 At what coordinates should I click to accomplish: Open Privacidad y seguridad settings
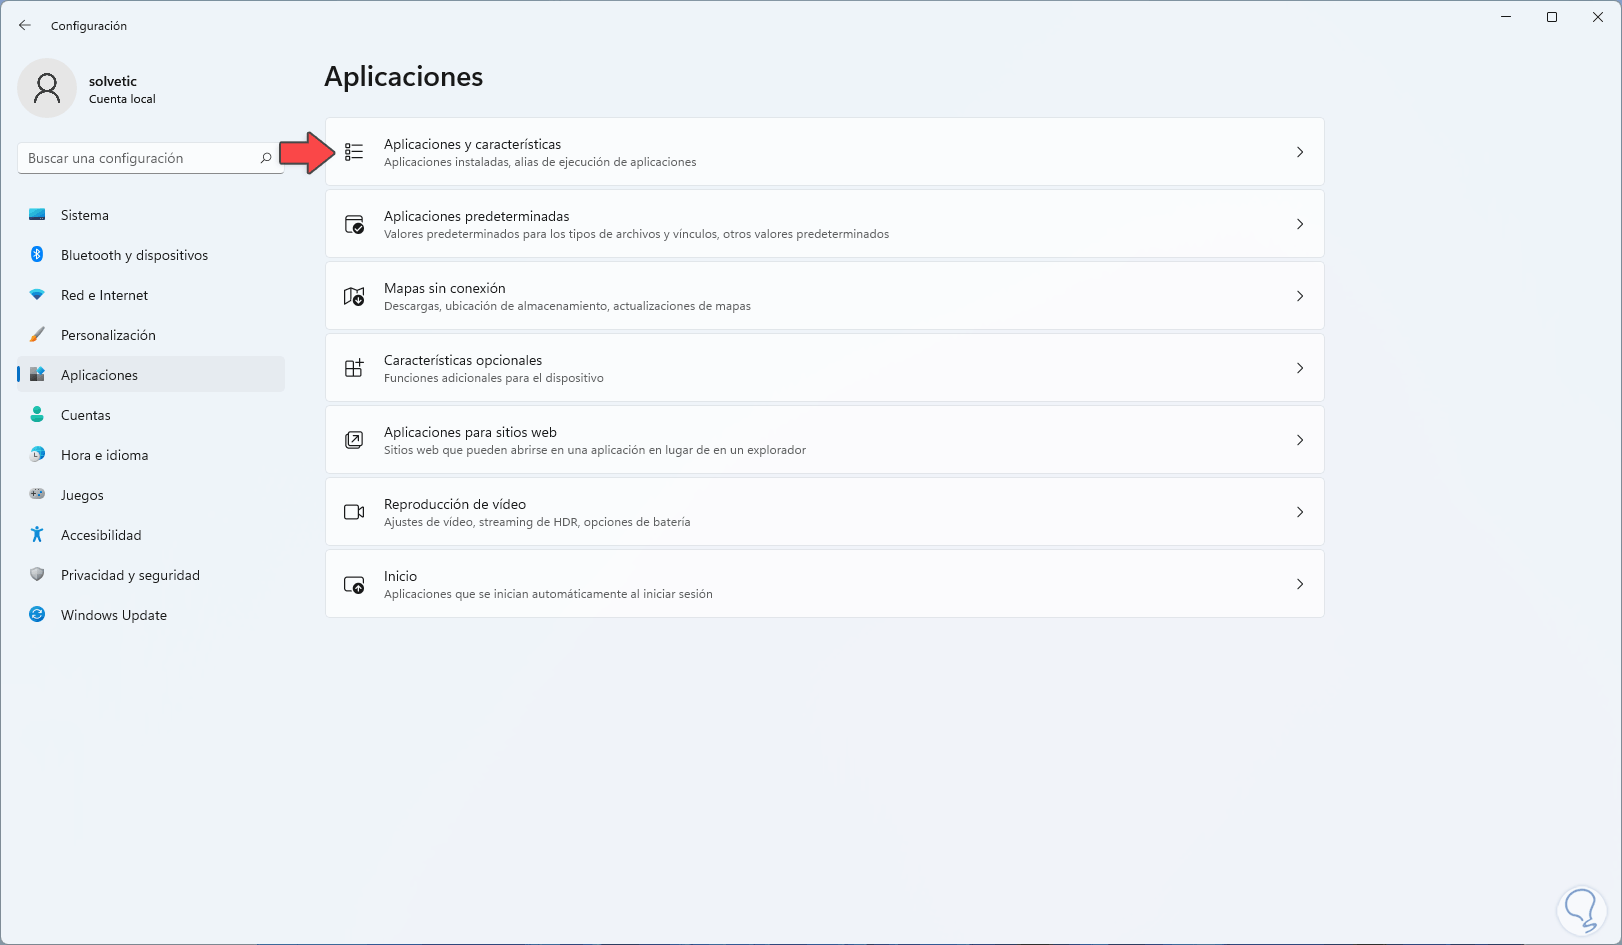[x=130, y=575]
